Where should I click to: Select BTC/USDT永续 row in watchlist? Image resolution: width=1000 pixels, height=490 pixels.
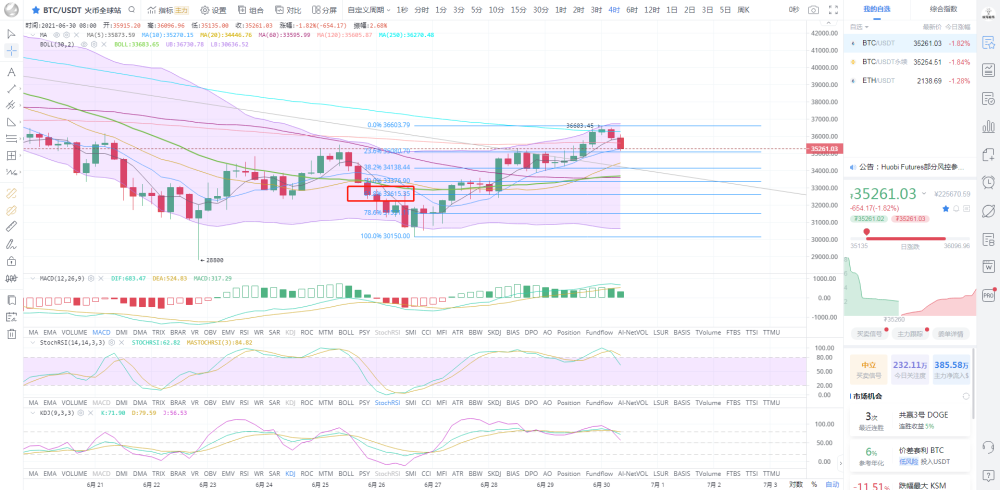(910, 62)
